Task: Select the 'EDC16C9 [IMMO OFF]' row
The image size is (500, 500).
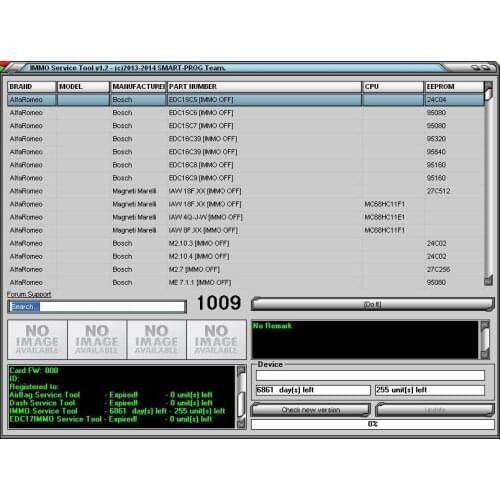Action: pyautogui.click(x=246, y=178)
